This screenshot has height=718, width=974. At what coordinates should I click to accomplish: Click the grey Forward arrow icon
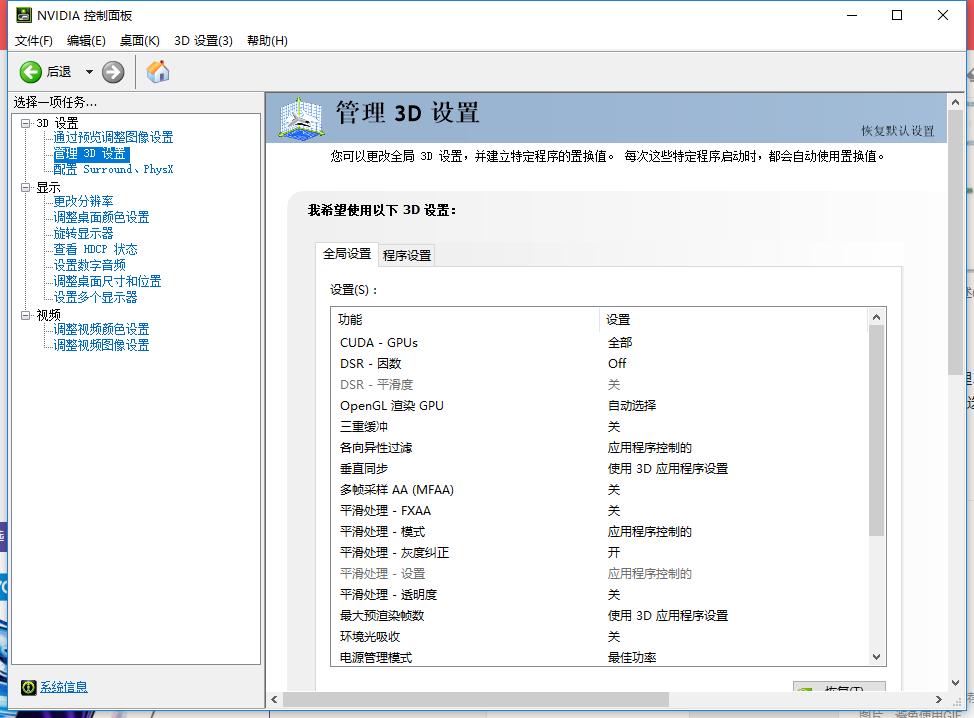[113, 72]
